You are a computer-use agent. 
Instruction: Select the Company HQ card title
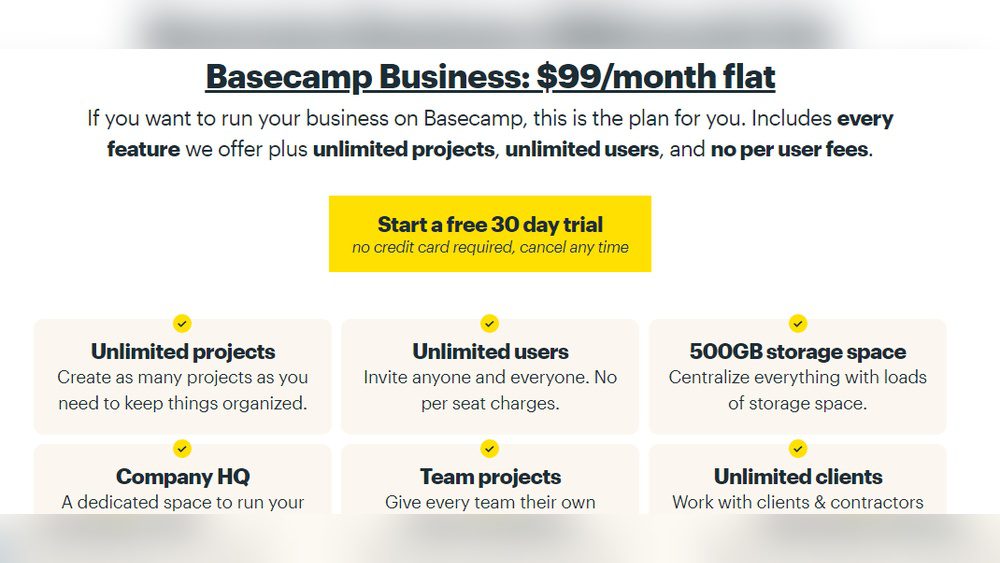(x=183, y=477)
